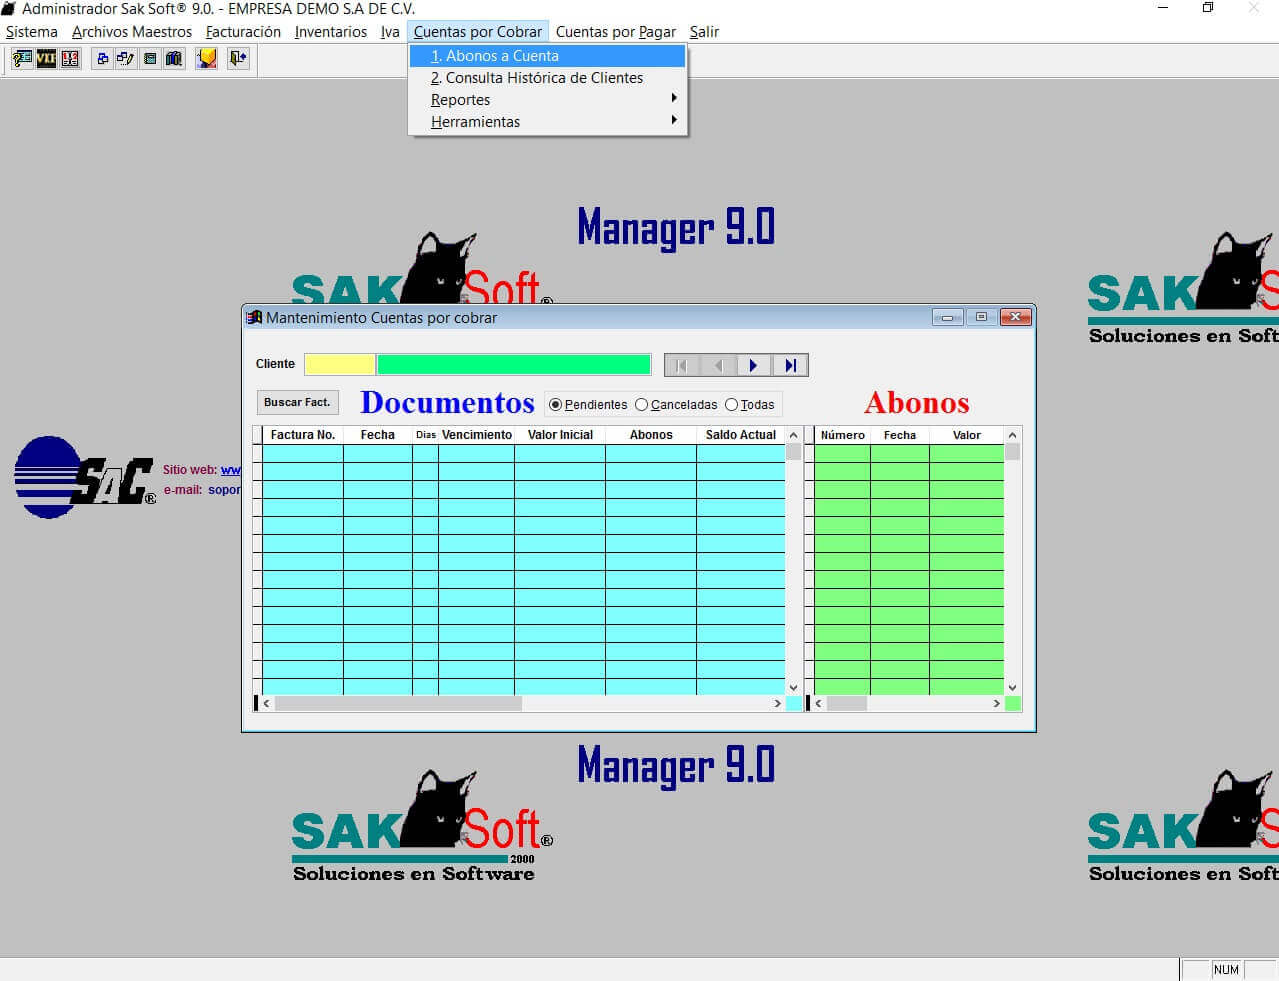Click the Documentos grid scroll-left arrow
This screenshot has width=1279, height=981.
click(266, 704)
